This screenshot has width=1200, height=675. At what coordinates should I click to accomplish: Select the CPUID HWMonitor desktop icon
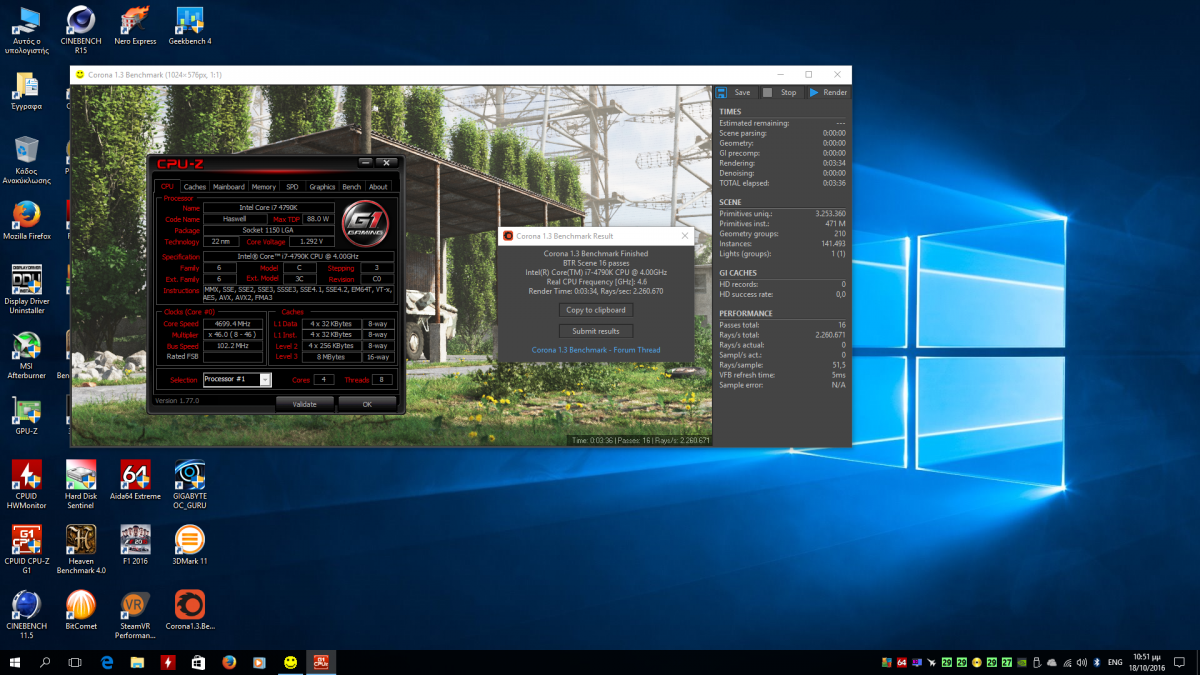26,485
